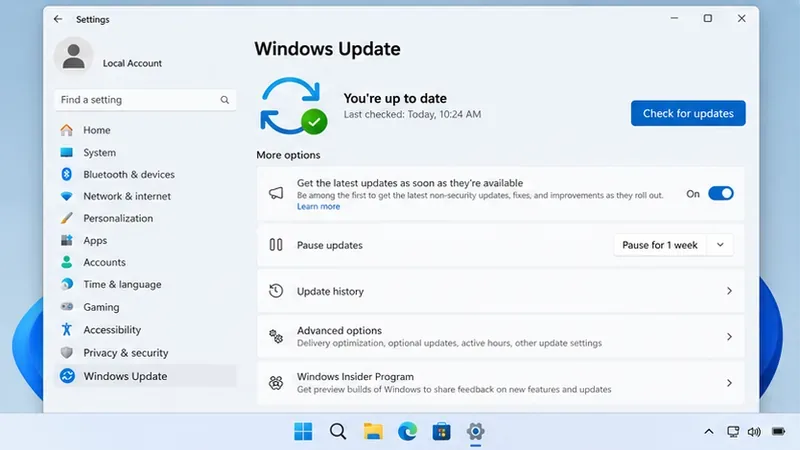This screenshot has width=800, height=450.
Task: Click the Home house icon in sidebar
Action: pos(66,130)
